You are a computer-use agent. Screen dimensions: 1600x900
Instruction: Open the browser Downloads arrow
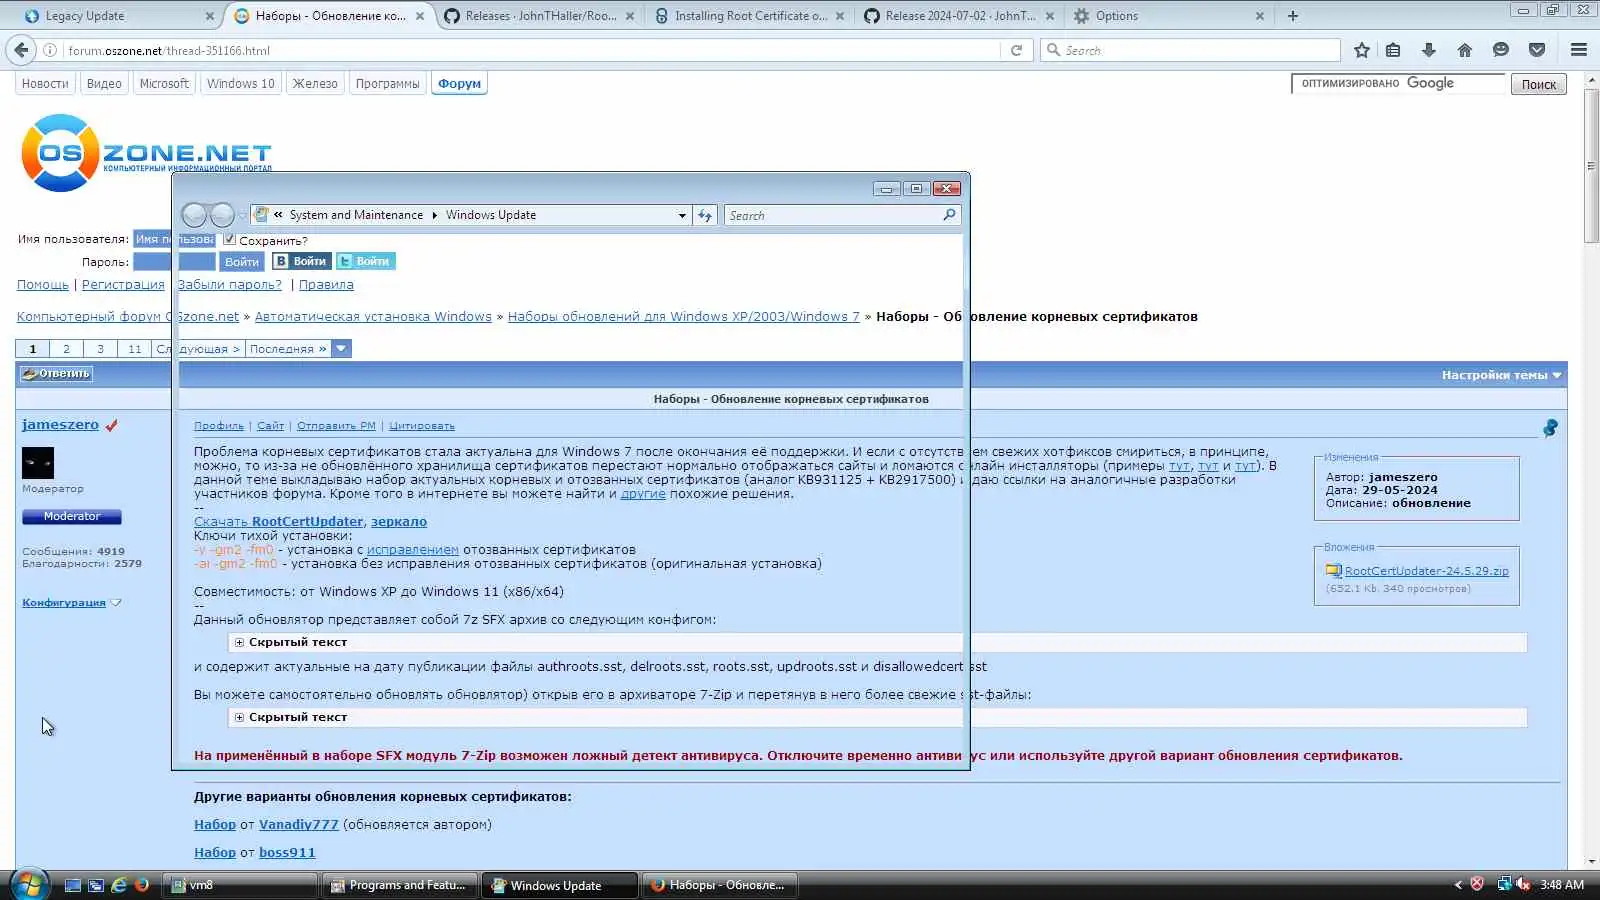1429,50
